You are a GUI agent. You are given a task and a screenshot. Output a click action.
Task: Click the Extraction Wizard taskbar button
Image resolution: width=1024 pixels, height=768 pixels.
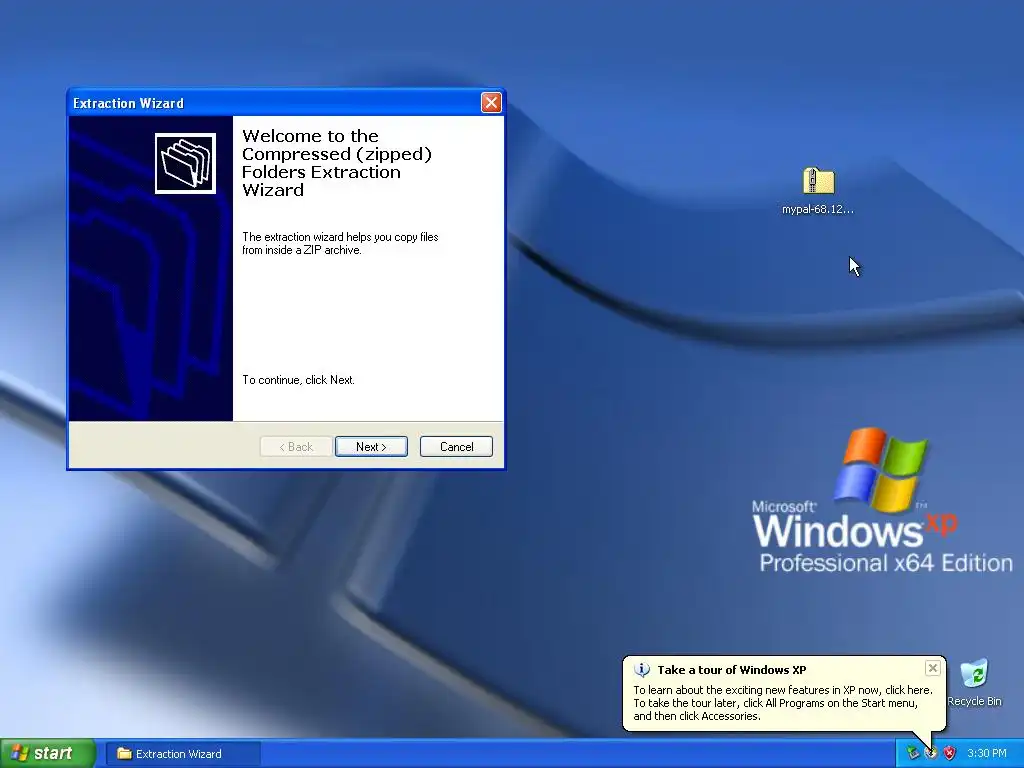pos(184,754)
